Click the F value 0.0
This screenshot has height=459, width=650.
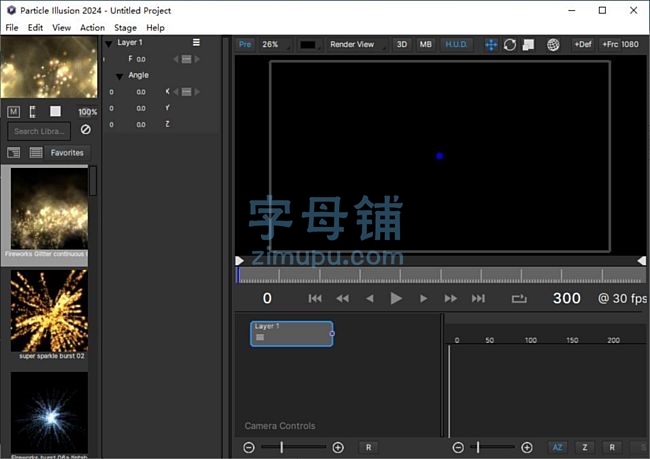pos(141,59)
